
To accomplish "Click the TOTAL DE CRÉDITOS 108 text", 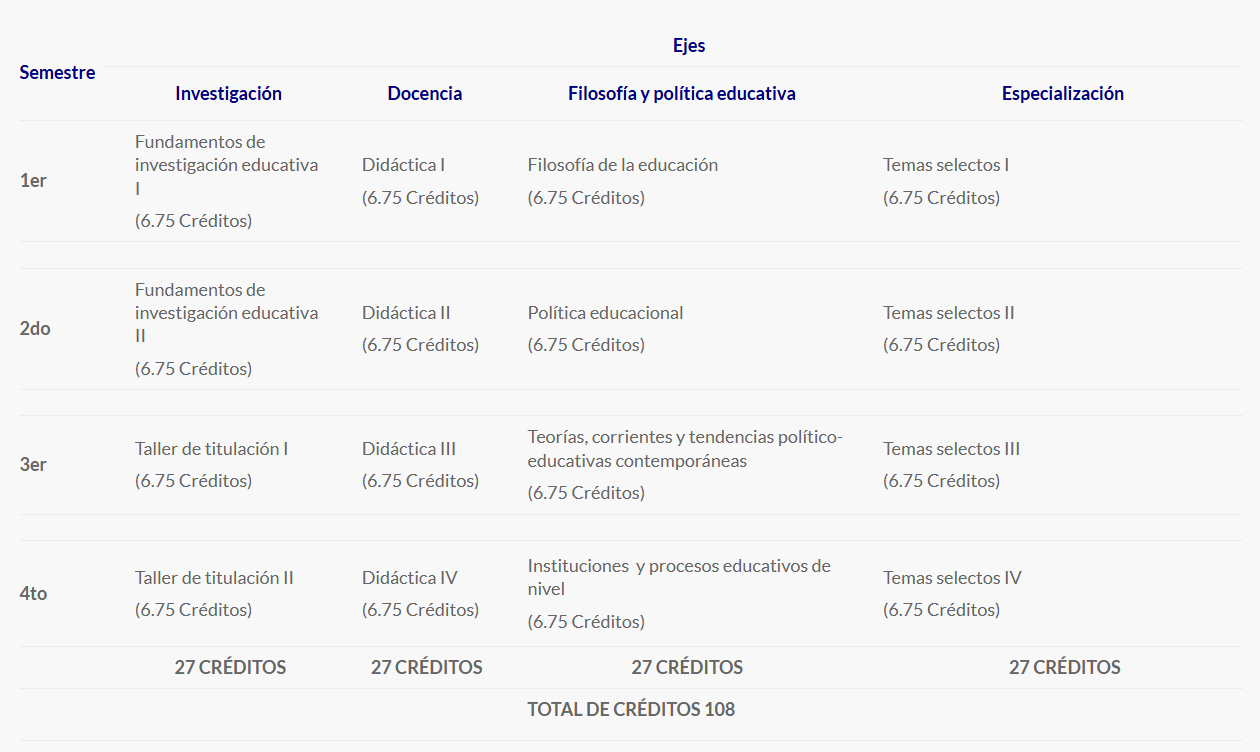I will coord(631,709).
